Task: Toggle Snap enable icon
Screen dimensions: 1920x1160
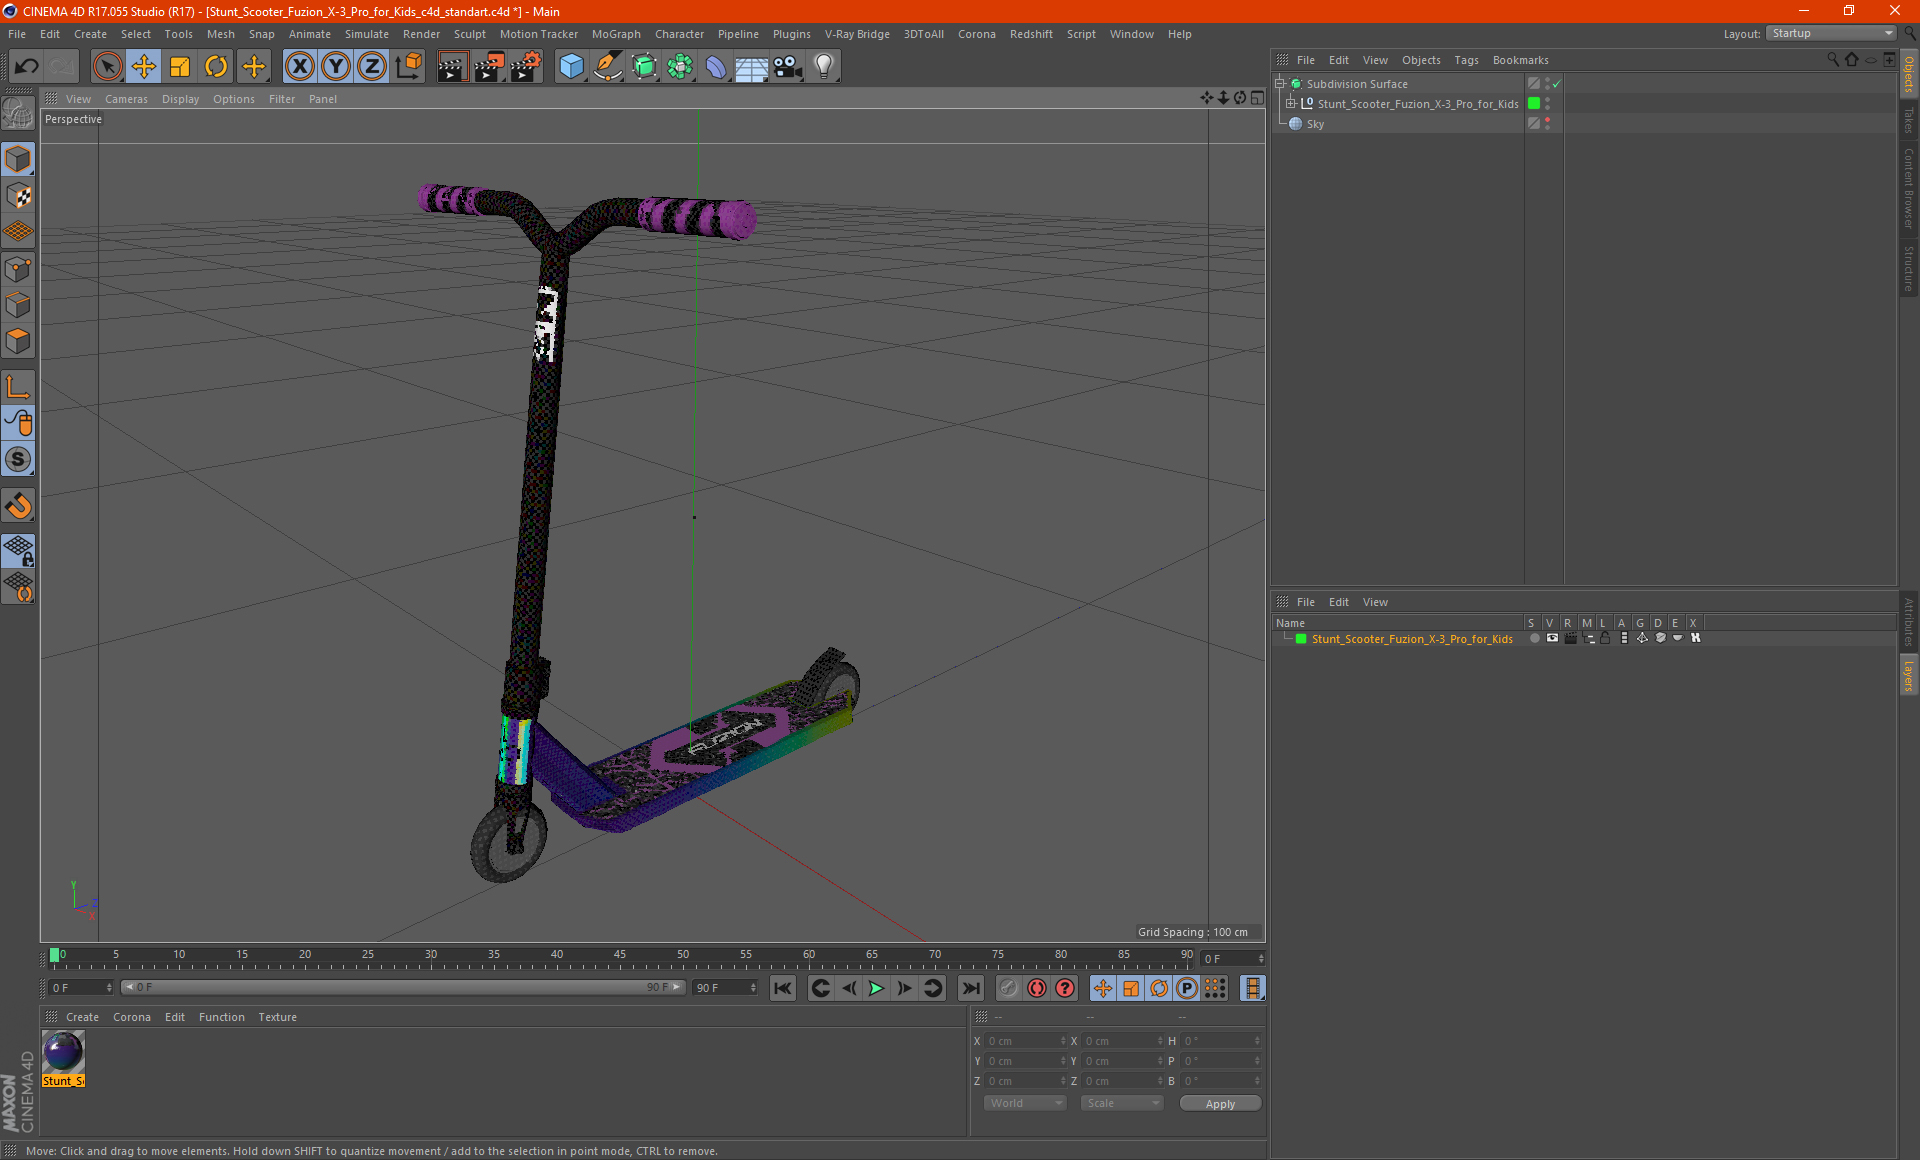Action: (x=18, y=505)
